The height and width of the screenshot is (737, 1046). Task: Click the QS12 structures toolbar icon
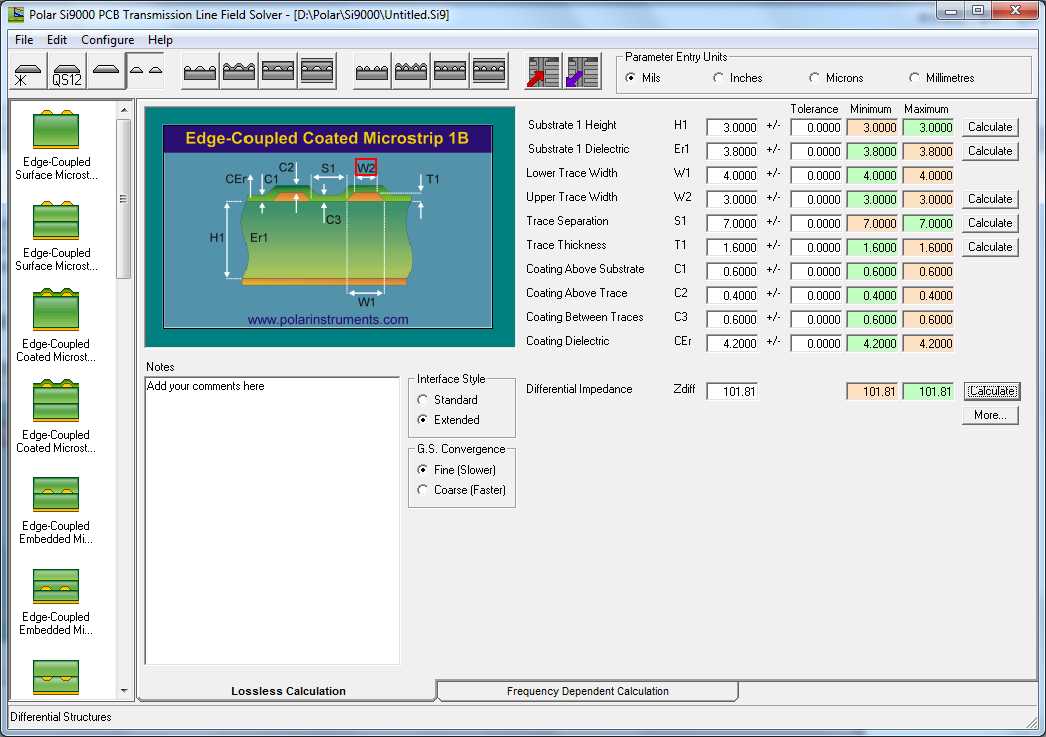[x=67, y=71]
